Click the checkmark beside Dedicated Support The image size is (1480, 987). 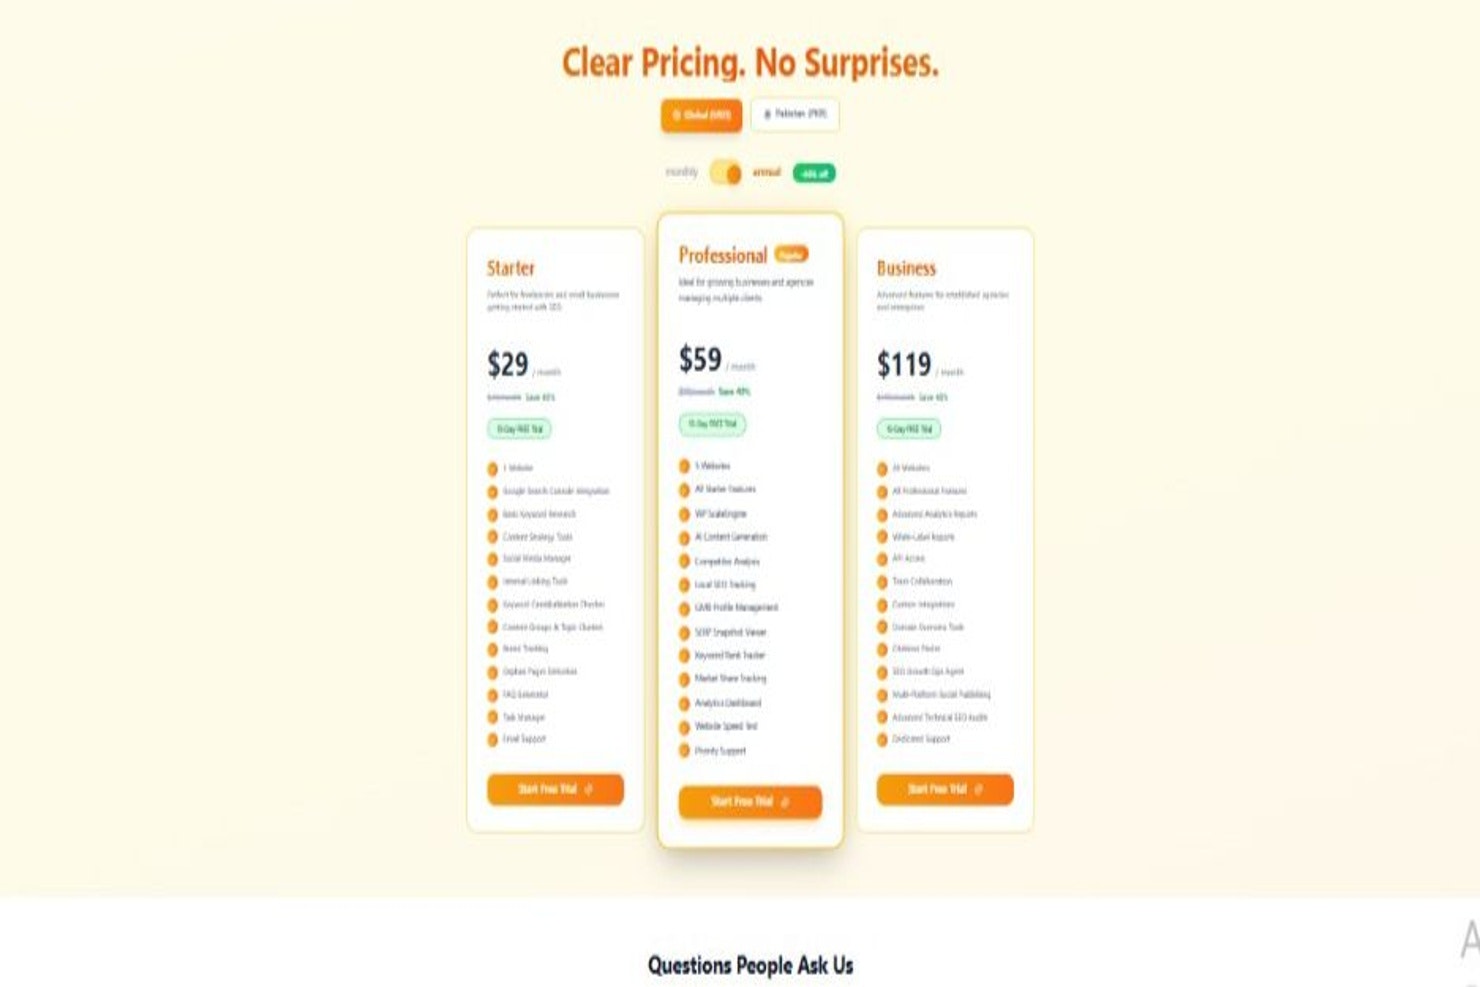[x=880, y=740]
